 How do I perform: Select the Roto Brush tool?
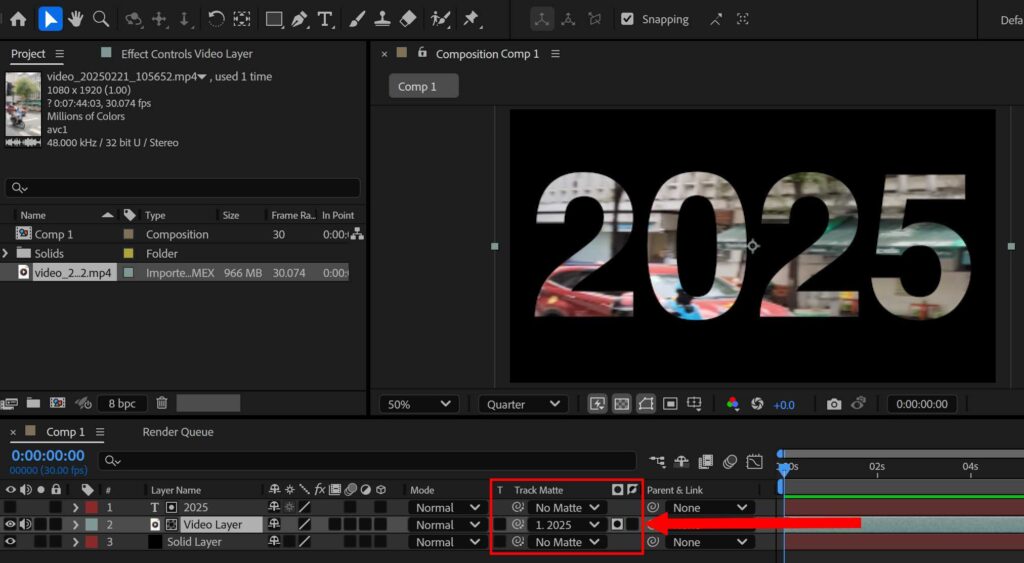(440, 19)
